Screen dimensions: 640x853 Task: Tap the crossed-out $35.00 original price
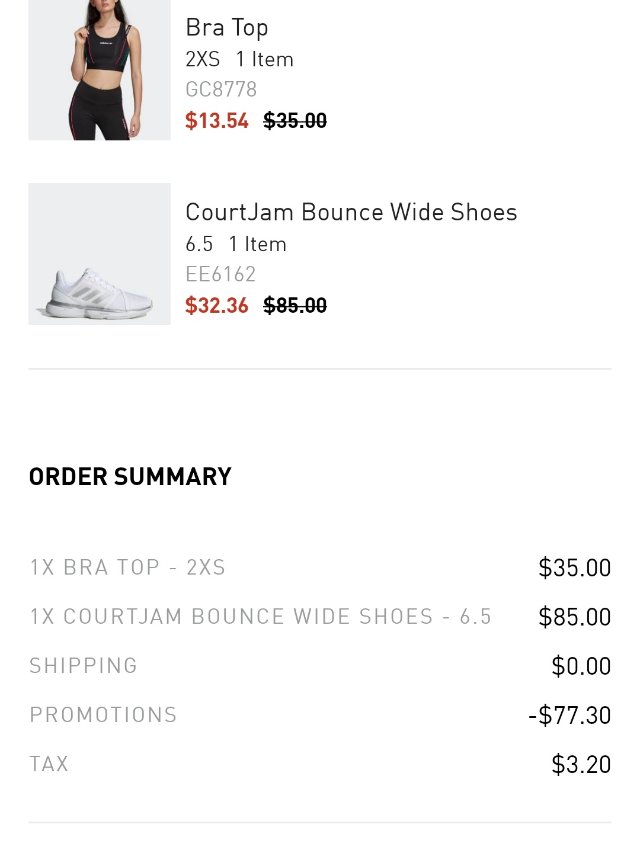tap(295, 121)
